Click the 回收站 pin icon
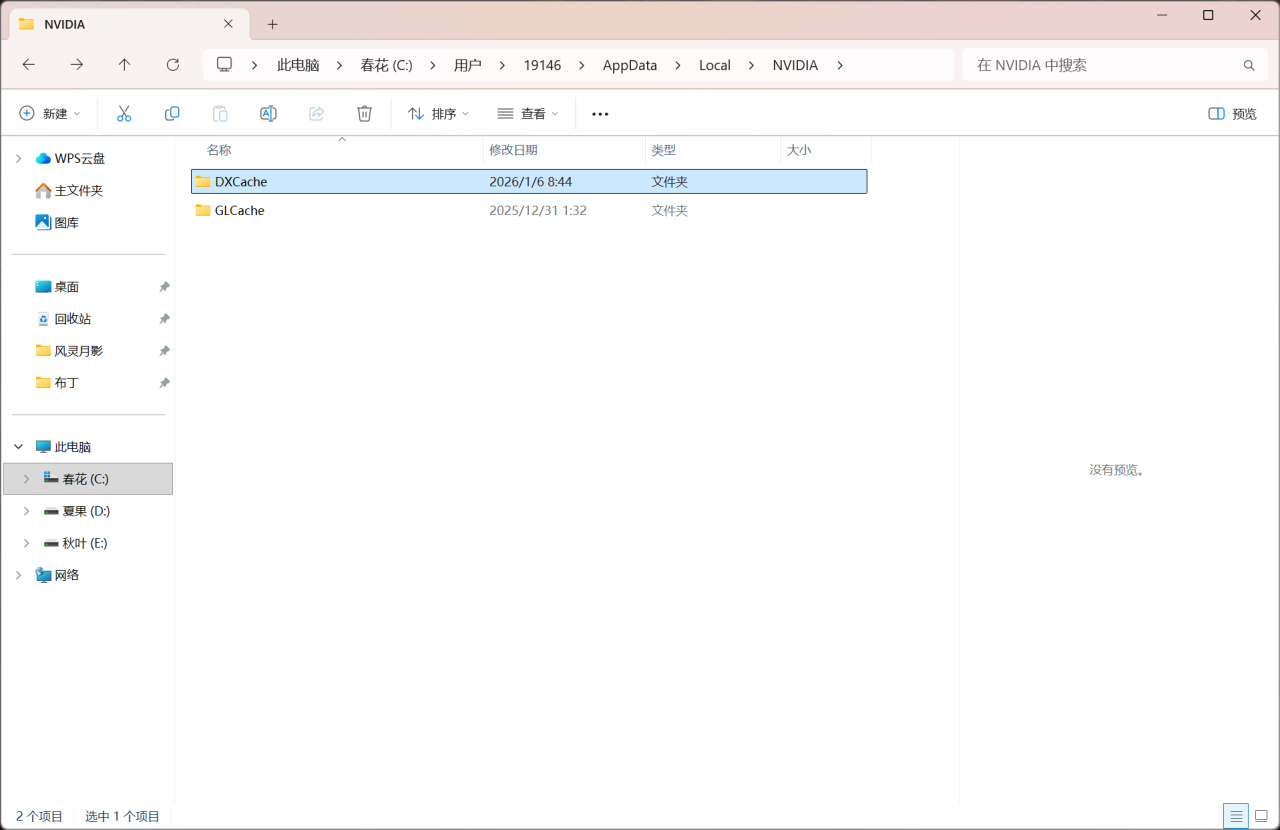 pyautogui.click(x=164, y=319)
